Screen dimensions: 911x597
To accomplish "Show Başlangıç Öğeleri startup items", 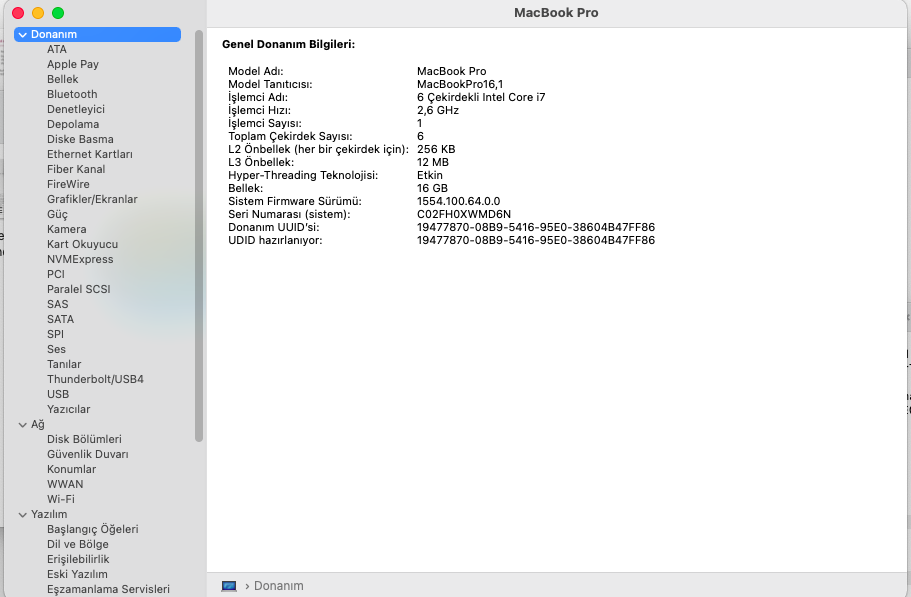I will [x=92, y=529].
